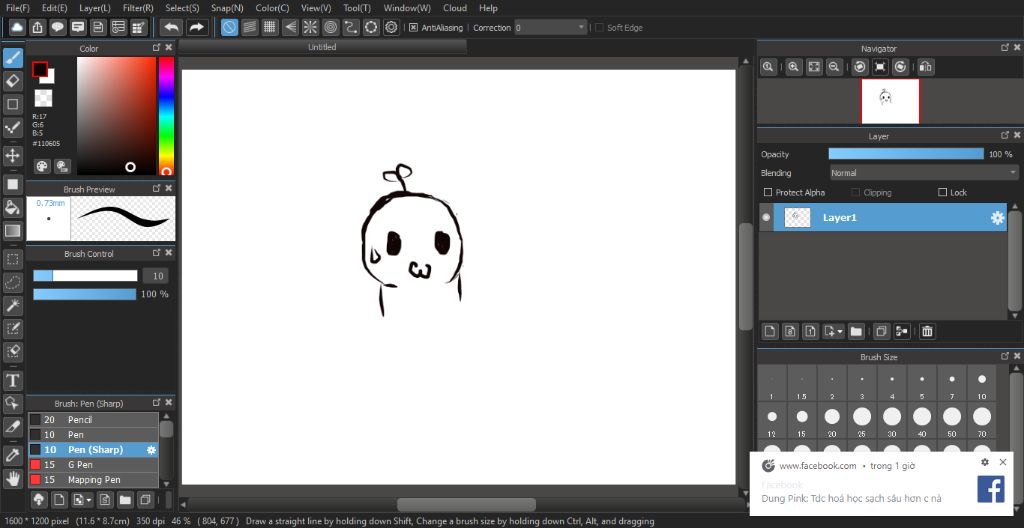Open Pen (Sharp) brush settings gear
Viewport: 1024px width, 528px height.
pyautogui.click(x=152, y=450)
